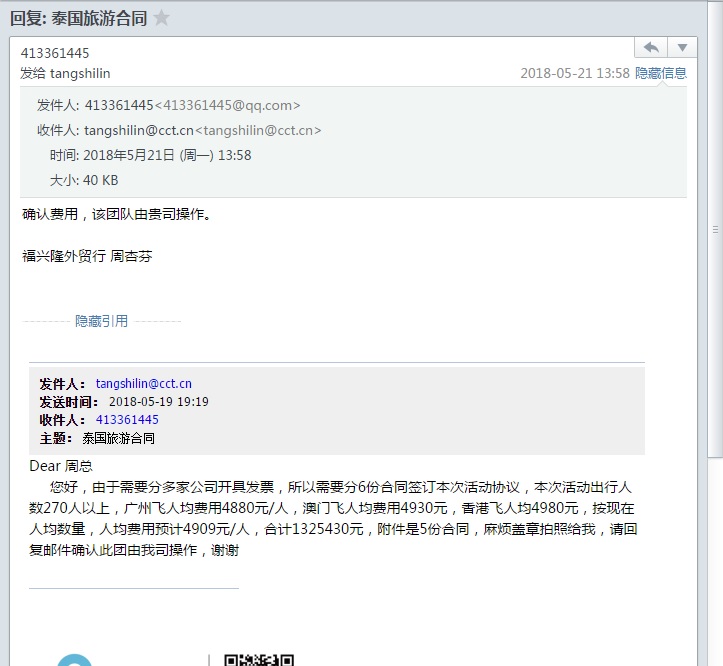
Task: Grab the vertical scrollbar grip handle
Action: 715,229
